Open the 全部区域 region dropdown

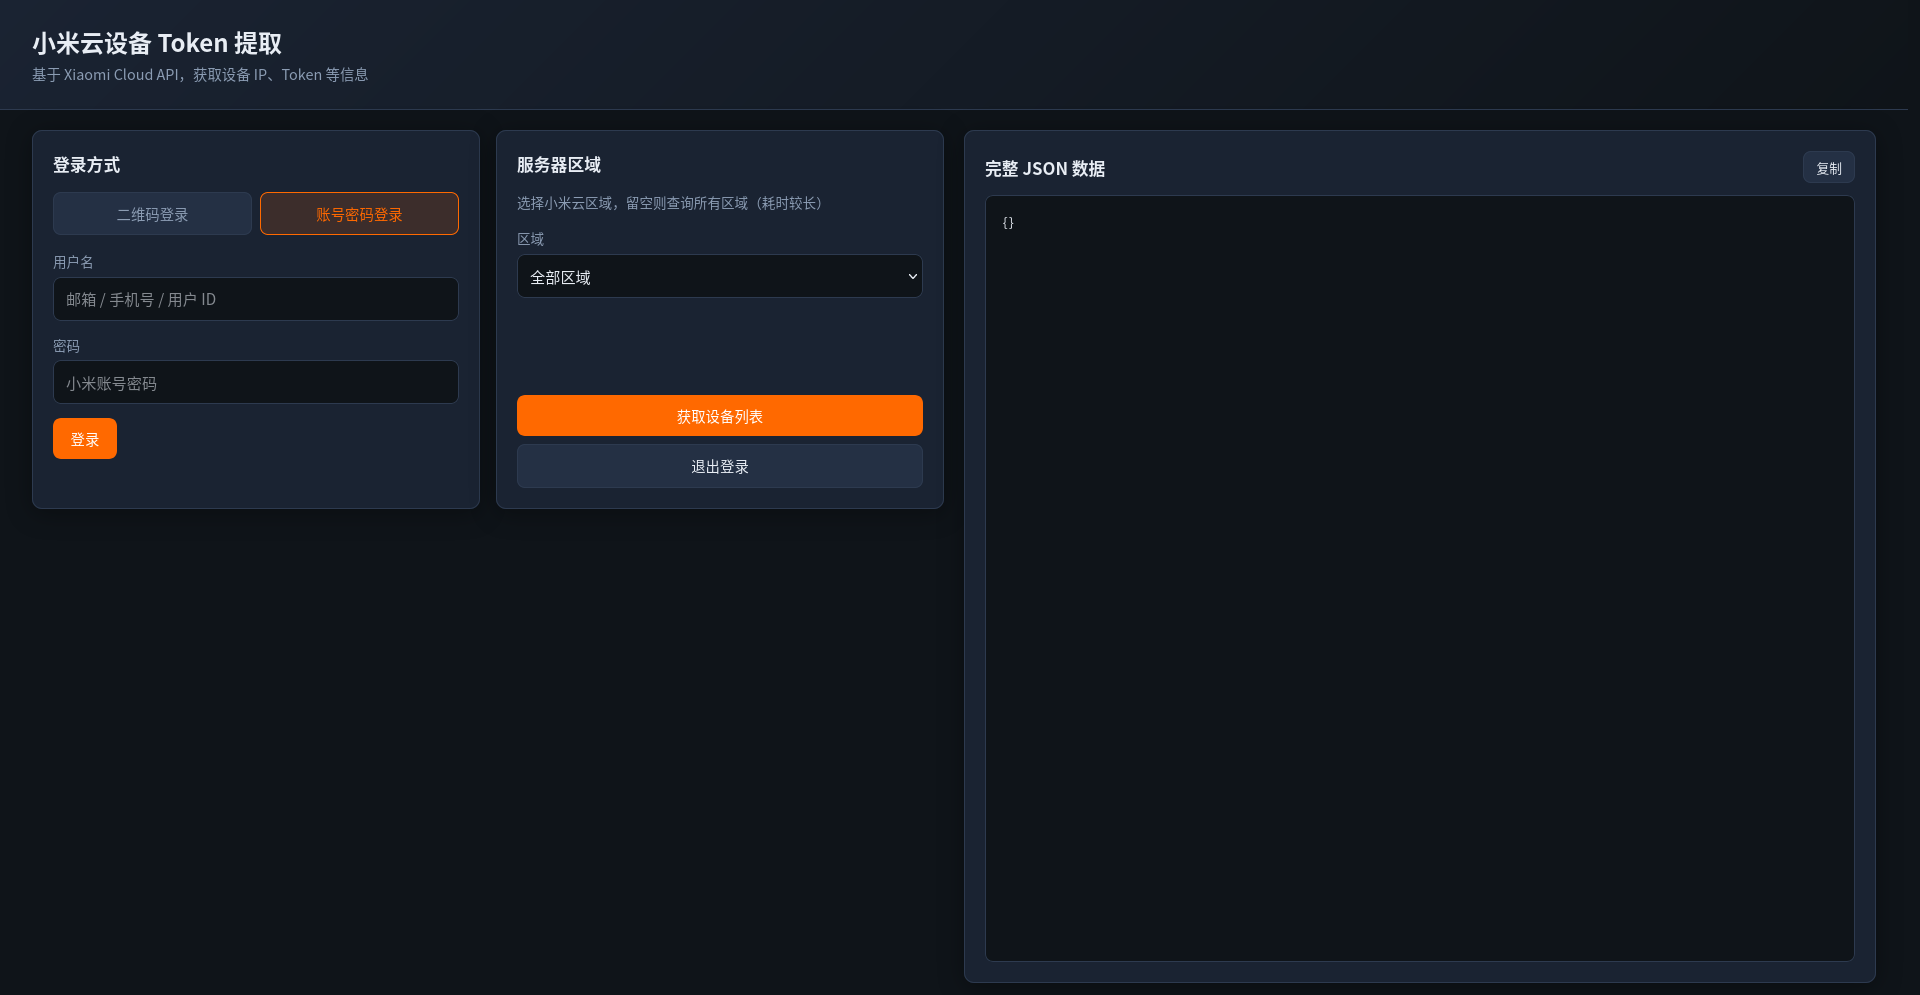point(720,276)
